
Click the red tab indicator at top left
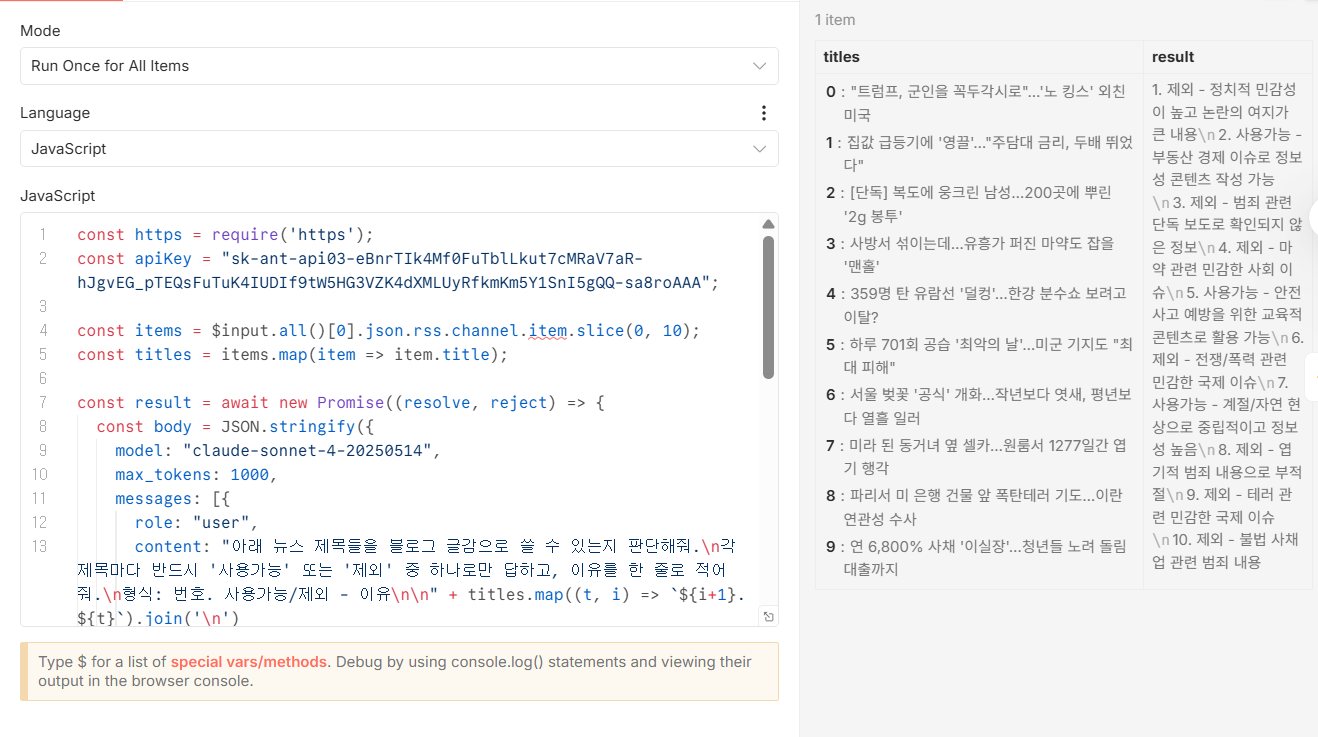point(60,3)
